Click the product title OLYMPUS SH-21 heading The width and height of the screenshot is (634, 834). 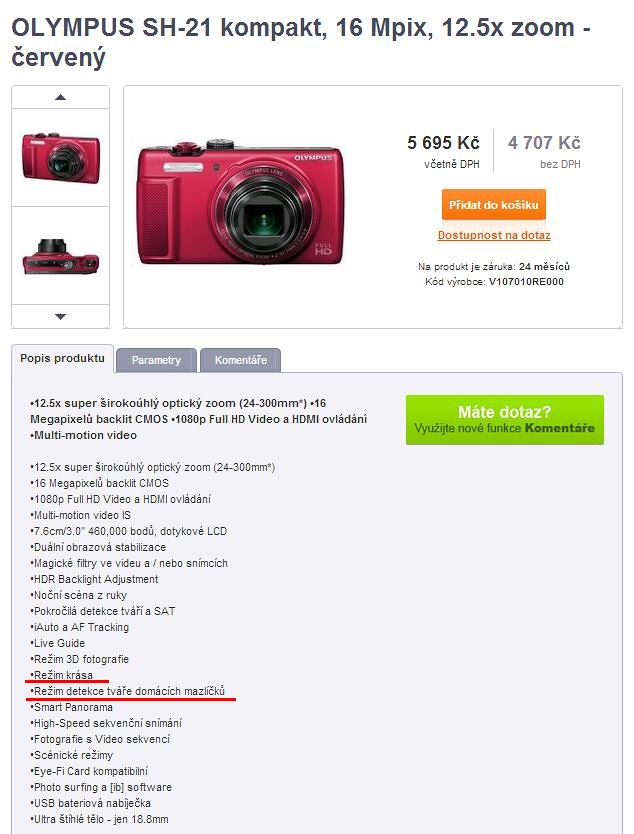[x=301, y=42]
